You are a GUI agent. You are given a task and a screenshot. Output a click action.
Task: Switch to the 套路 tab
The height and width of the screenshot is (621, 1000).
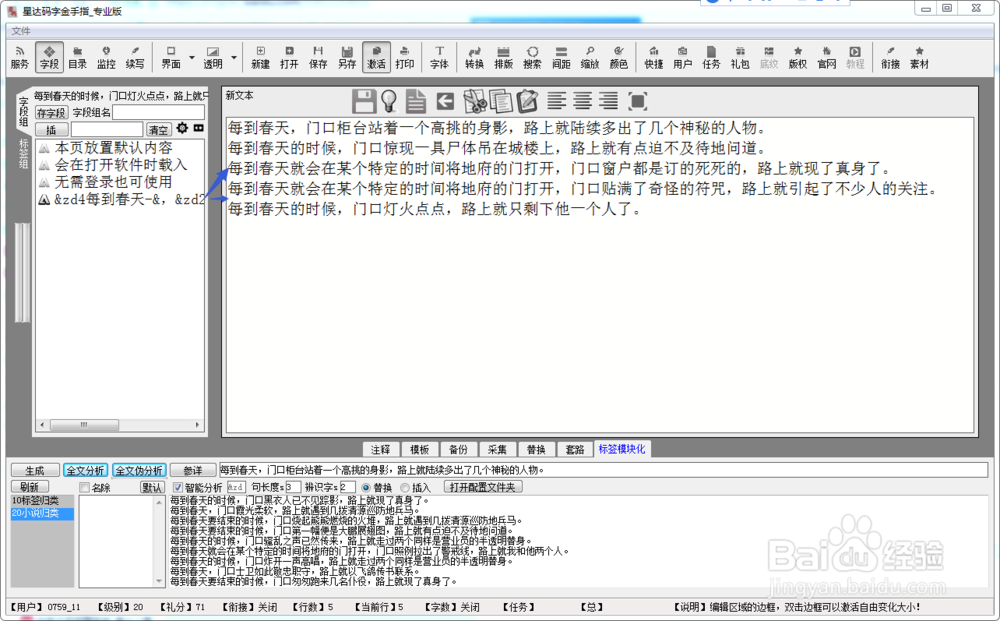(575, 449)
